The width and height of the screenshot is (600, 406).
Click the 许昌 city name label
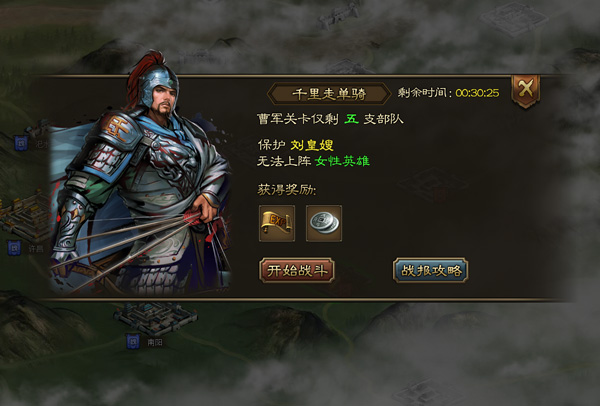tap(36, 249)
